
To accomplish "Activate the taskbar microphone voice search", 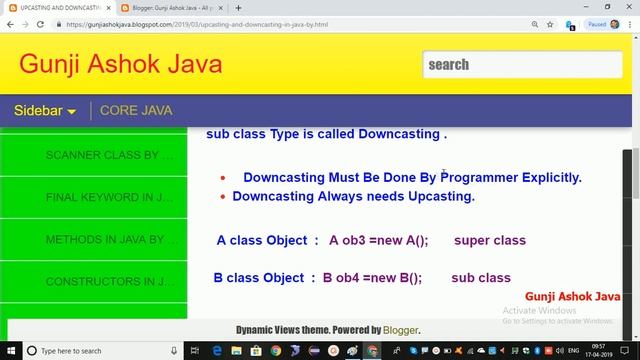I will point(174,351).
